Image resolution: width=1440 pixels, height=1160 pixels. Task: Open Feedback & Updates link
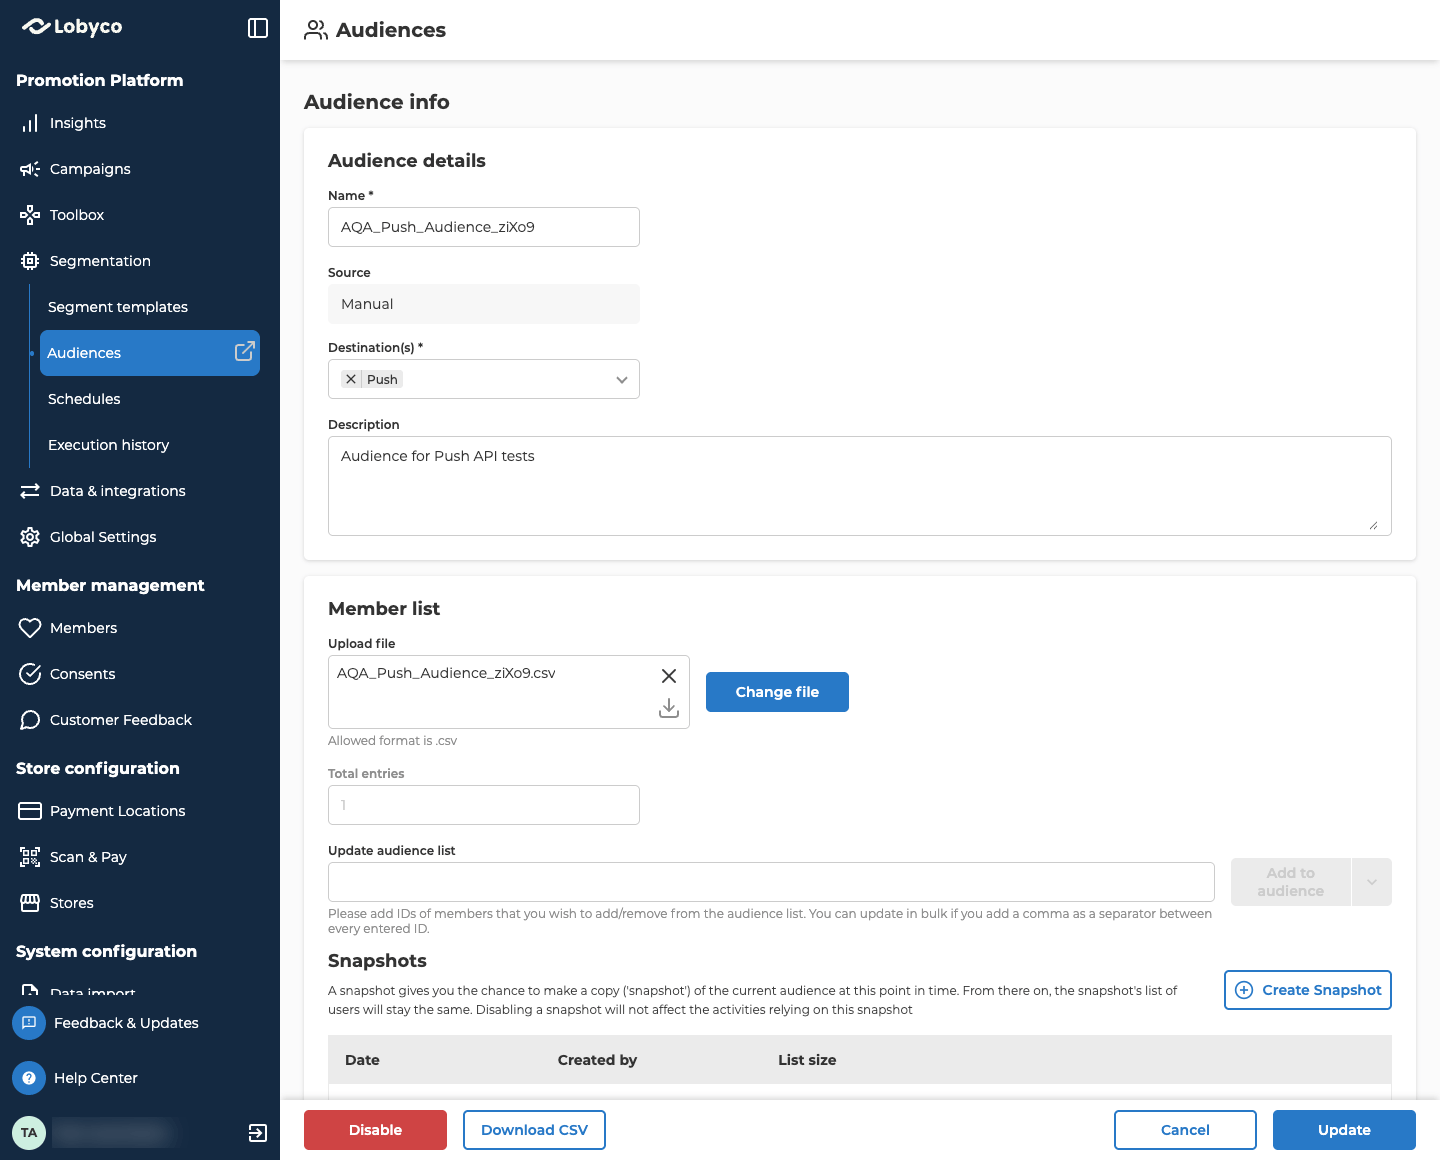[x=126, y=1023]
